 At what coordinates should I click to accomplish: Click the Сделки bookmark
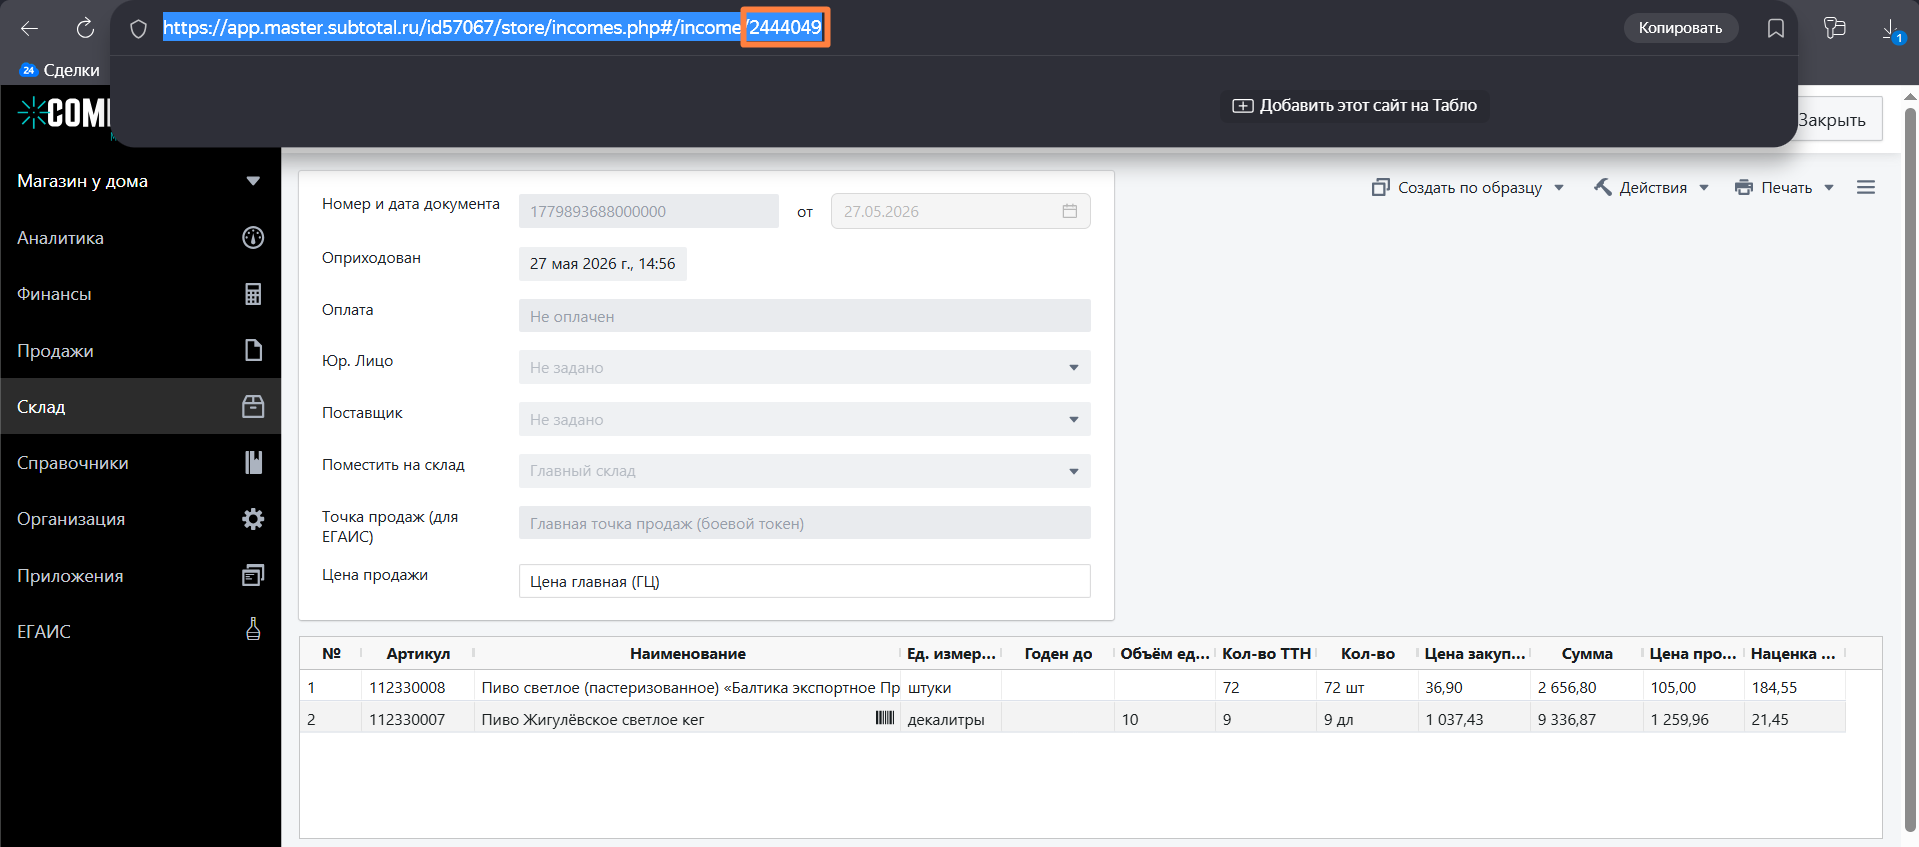[60, 70]
